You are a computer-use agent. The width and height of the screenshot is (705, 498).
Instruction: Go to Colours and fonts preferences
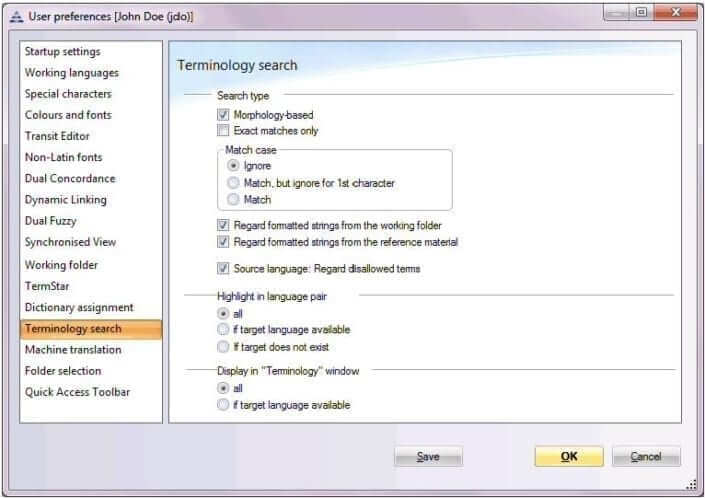click(x=68, y=115)
